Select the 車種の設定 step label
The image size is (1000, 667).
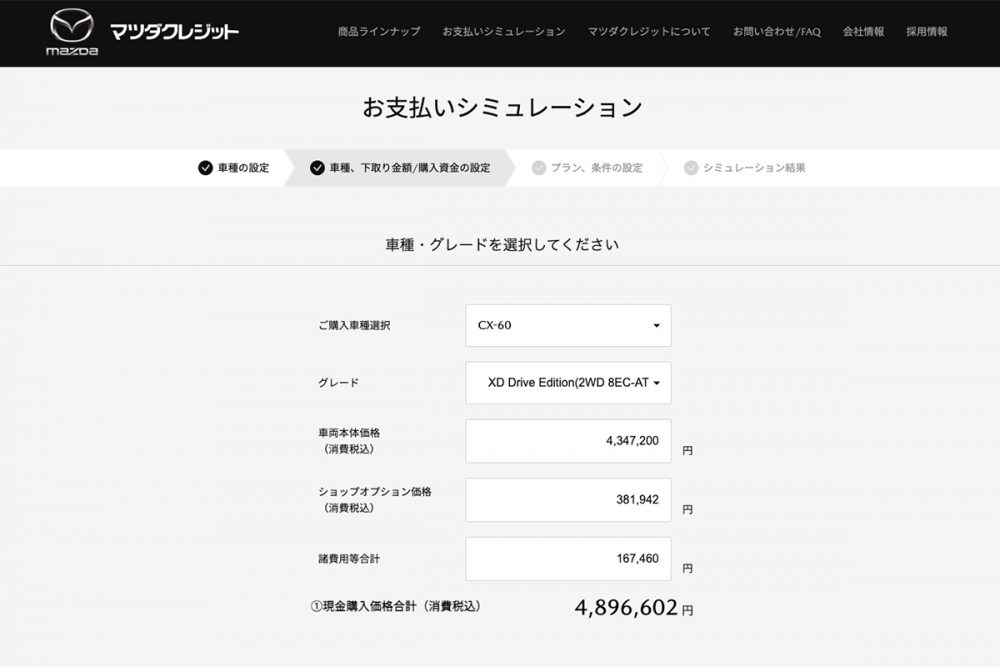(x=244, y=168)
